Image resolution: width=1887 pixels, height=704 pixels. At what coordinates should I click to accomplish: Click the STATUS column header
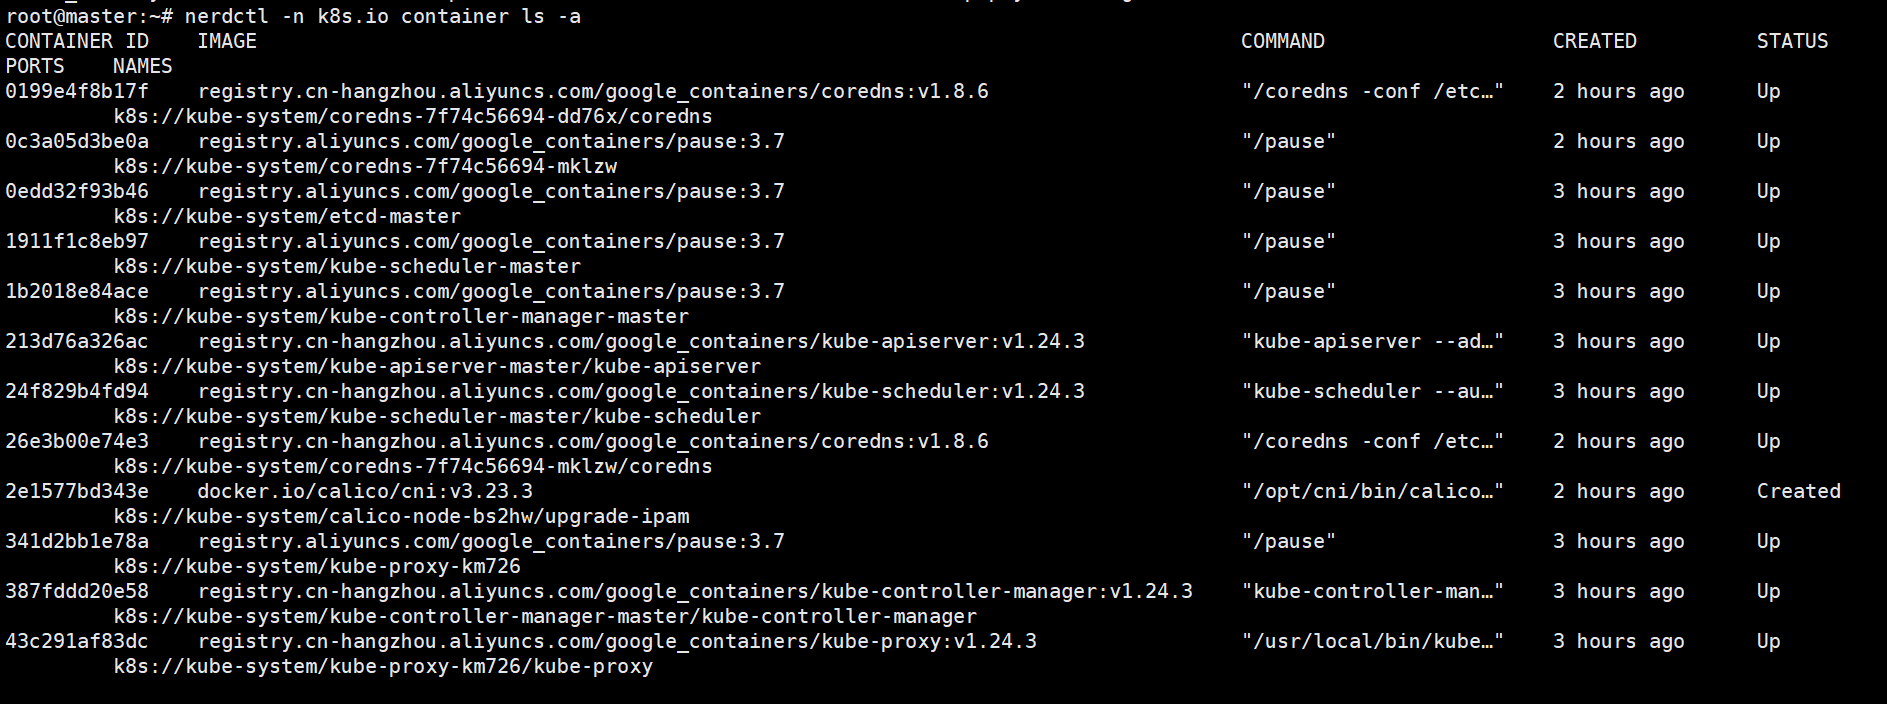coord(1792,41)
